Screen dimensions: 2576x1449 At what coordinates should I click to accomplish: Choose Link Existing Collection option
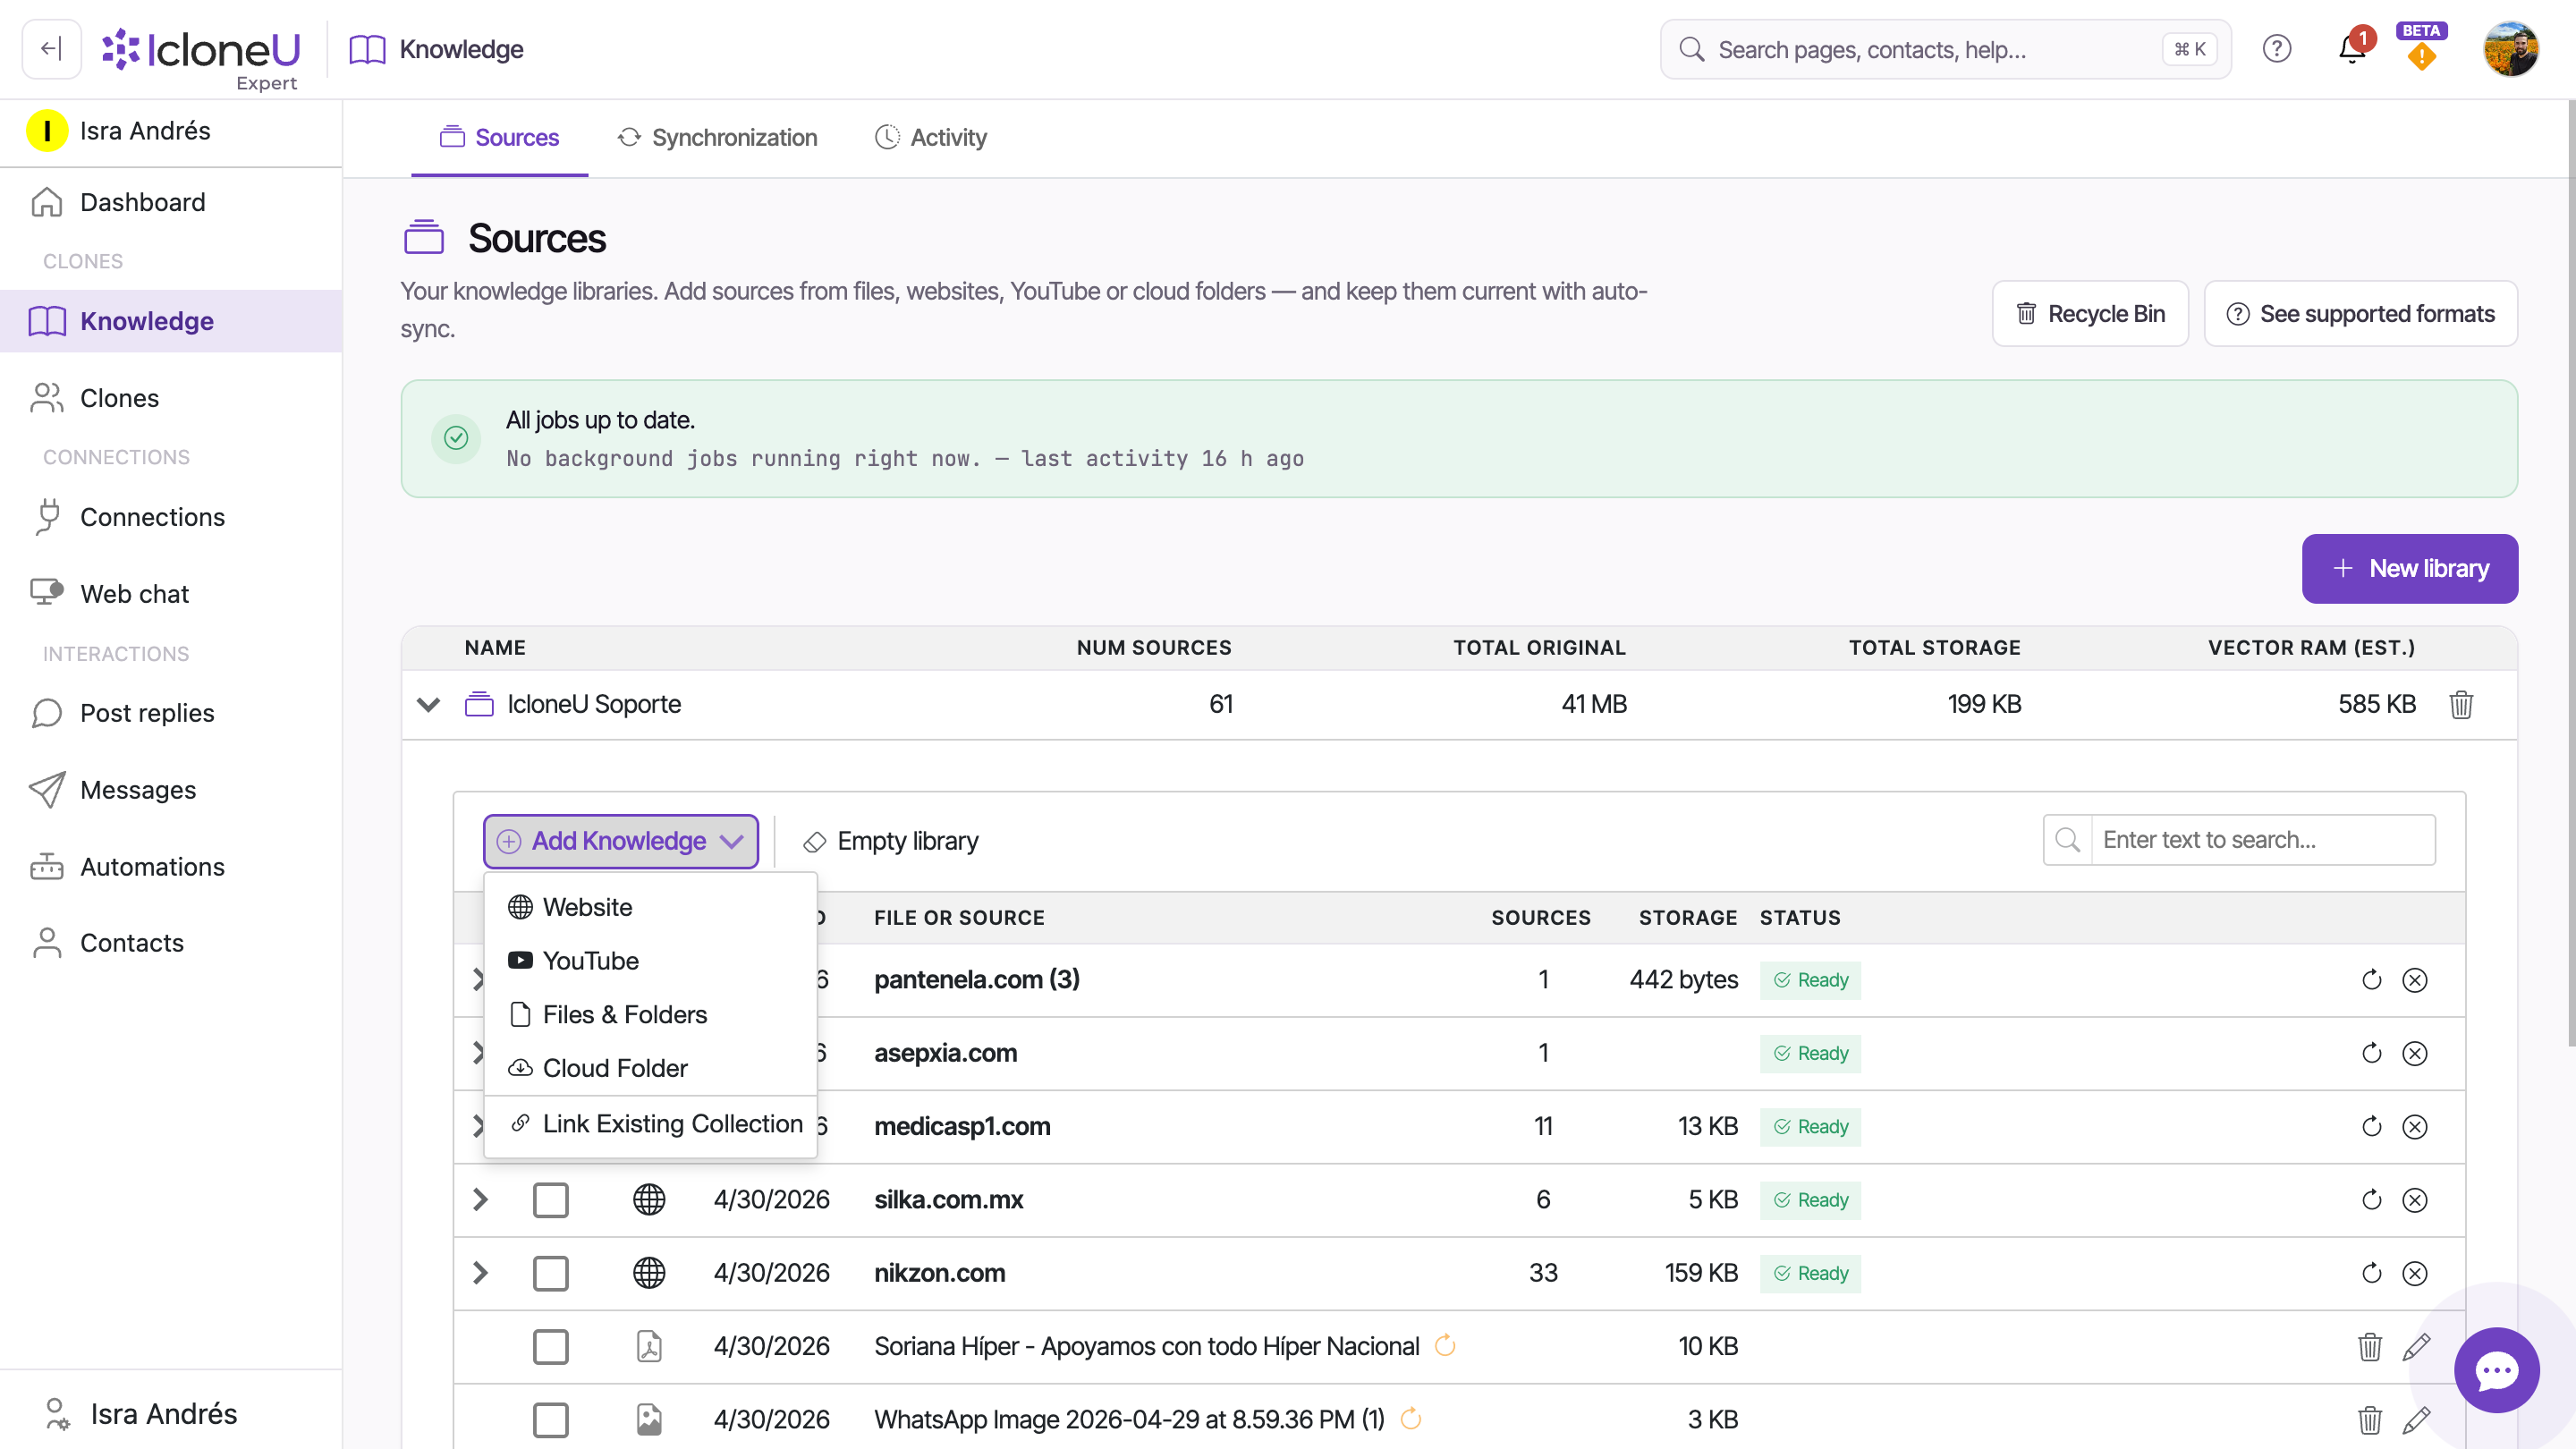pyautogui.click(x=650, y=1124)
